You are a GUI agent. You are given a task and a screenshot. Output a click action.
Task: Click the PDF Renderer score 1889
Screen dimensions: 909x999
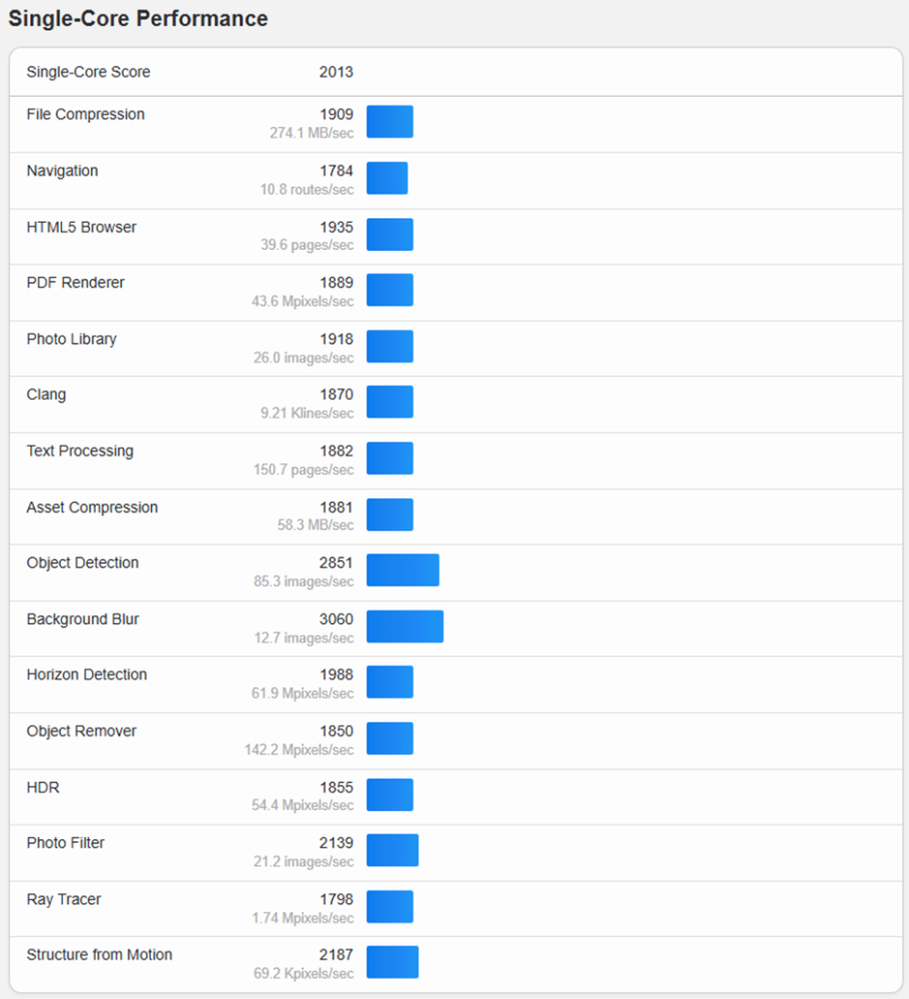[x=336, y=282]
